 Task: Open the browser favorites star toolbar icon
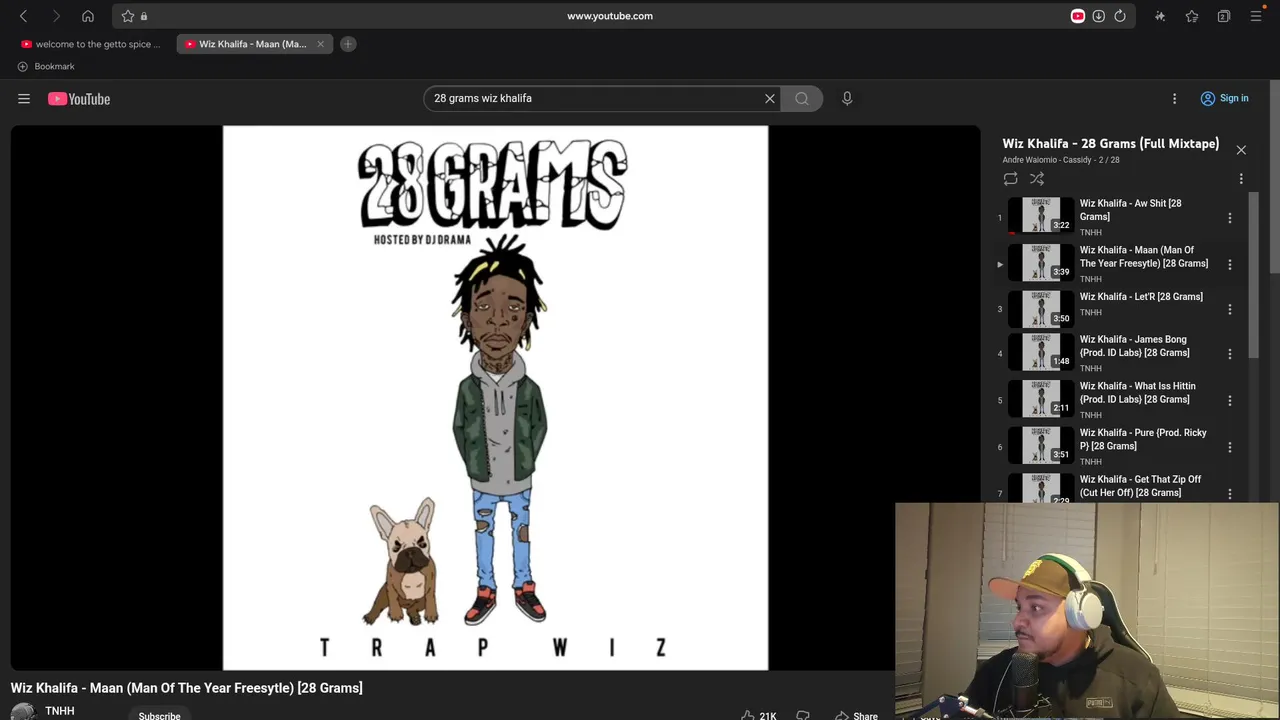tap(1192, 16)
